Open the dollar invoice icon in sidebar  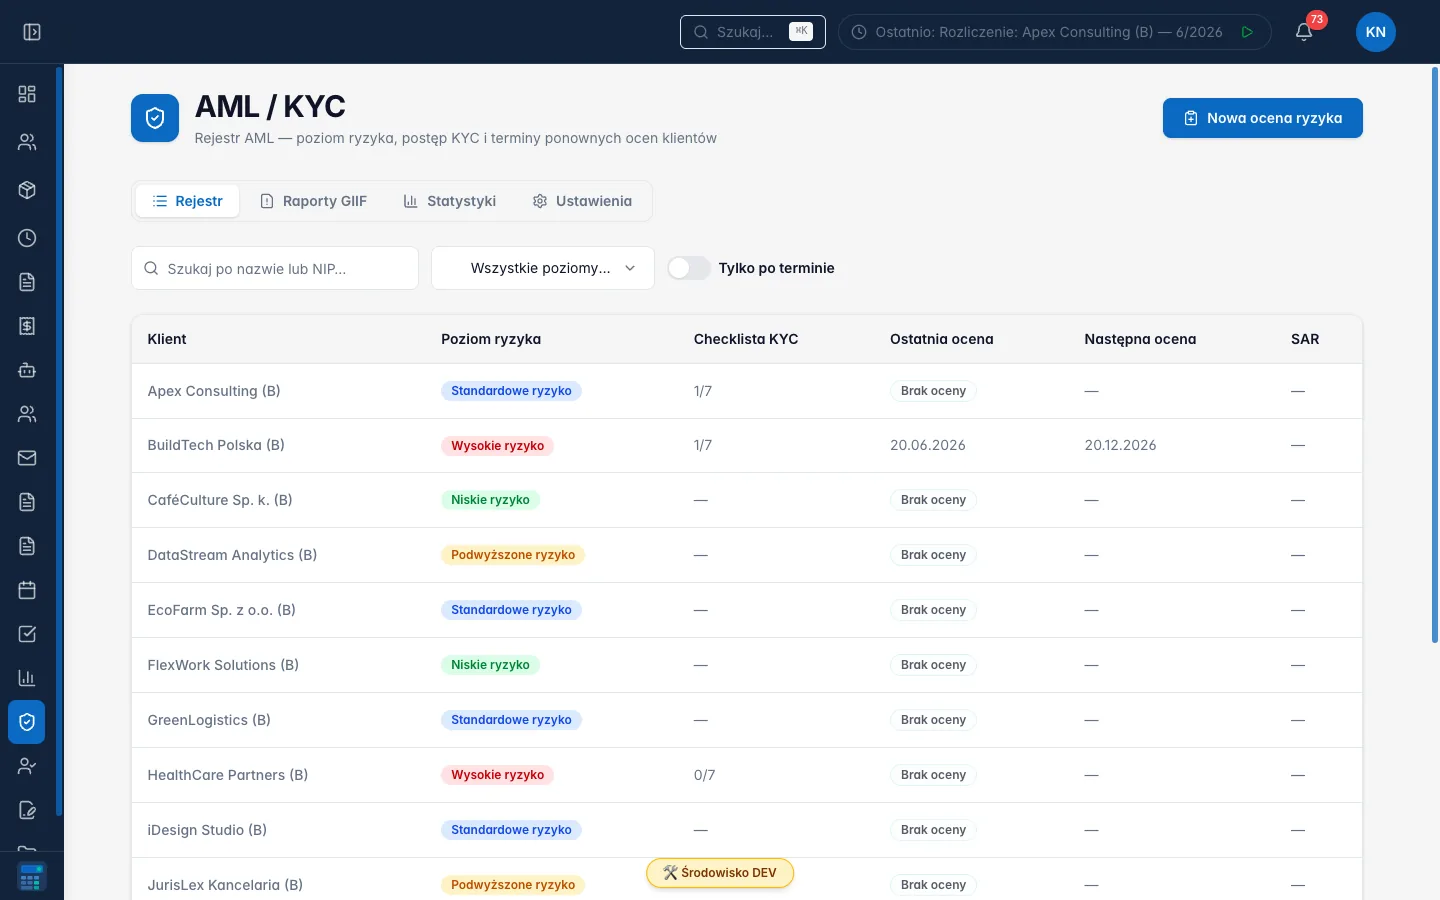tap(27, 326)
